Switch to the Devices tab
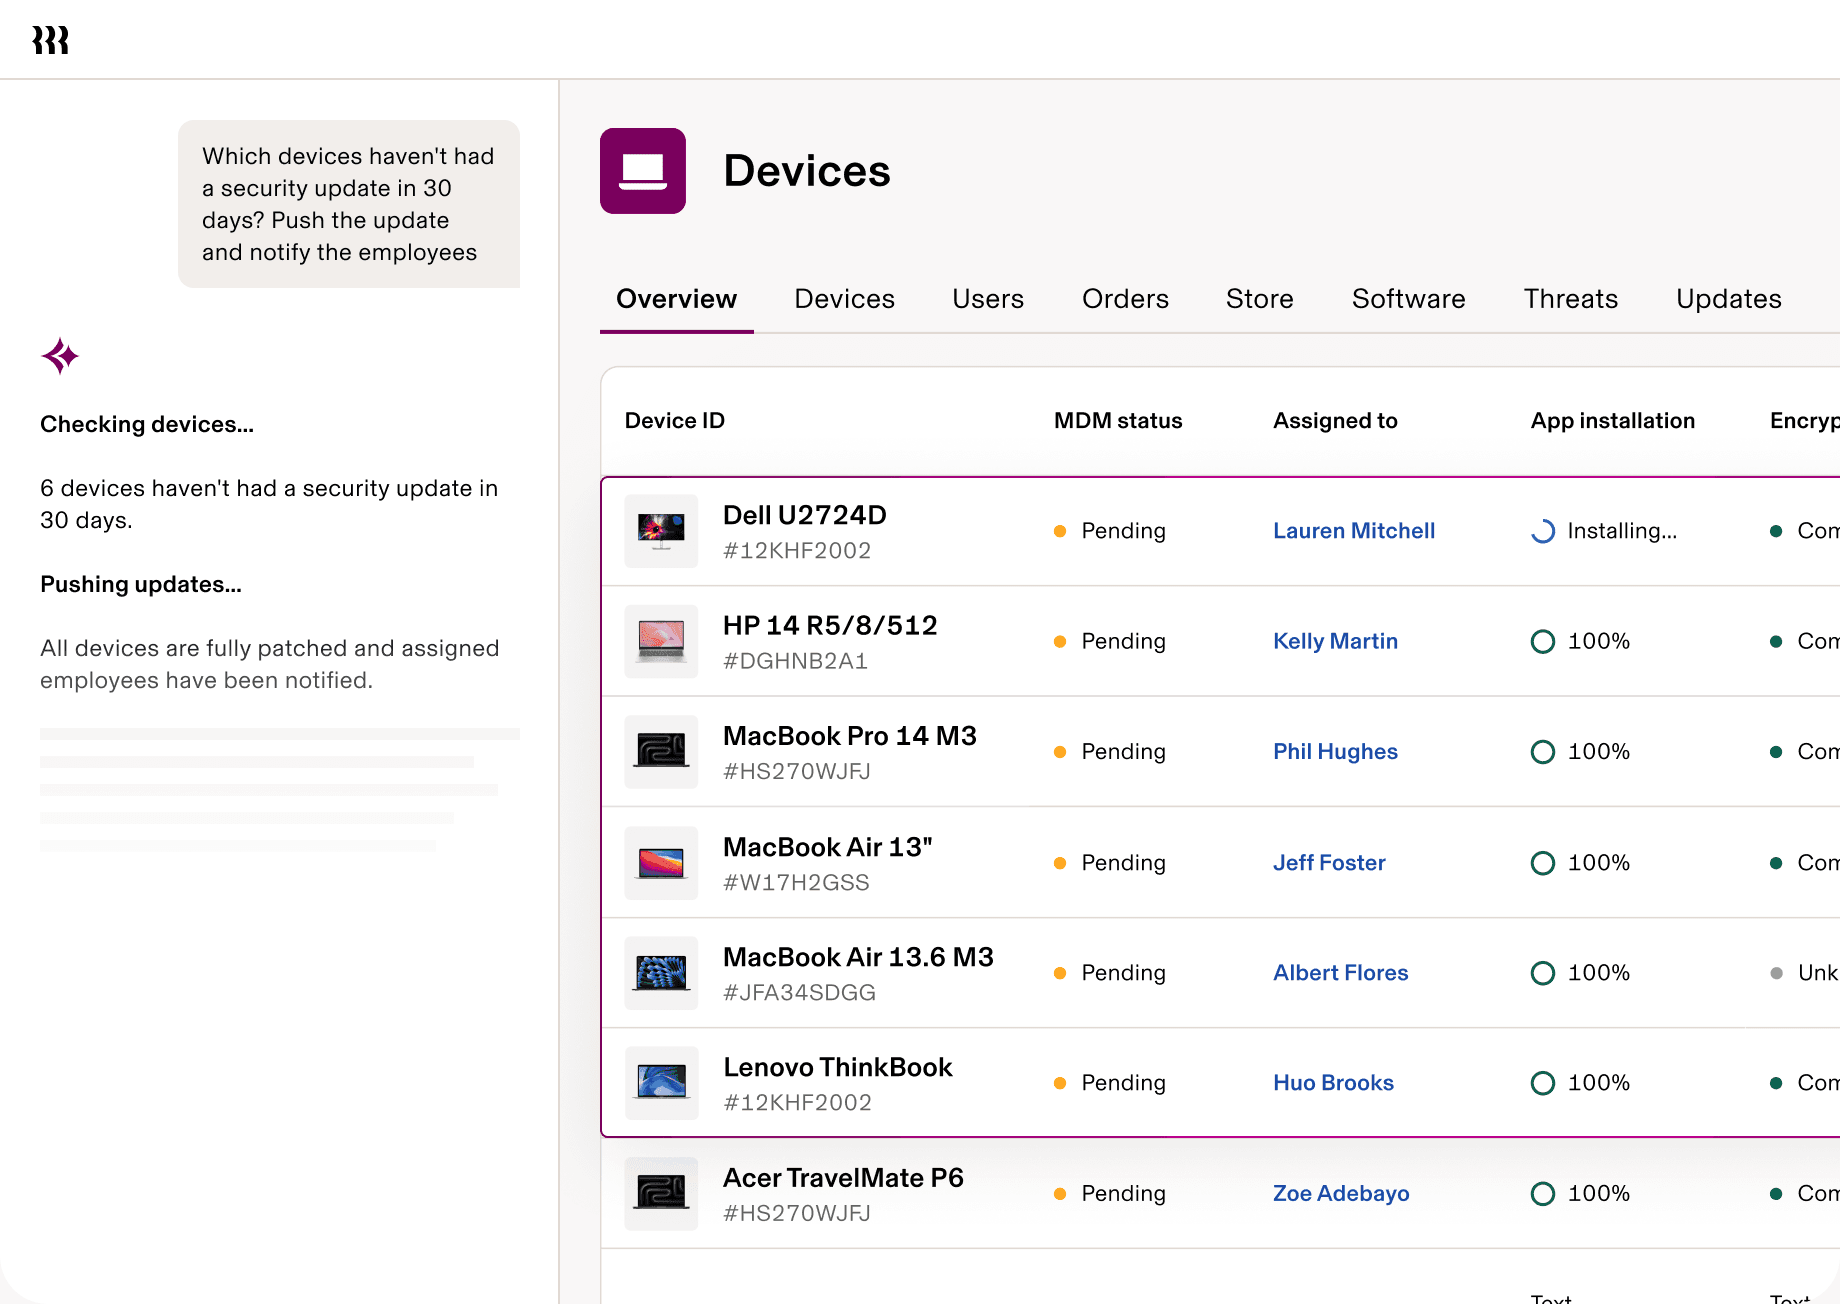The height and width of the screenshot is (1304, 1840). coord(845,299)
